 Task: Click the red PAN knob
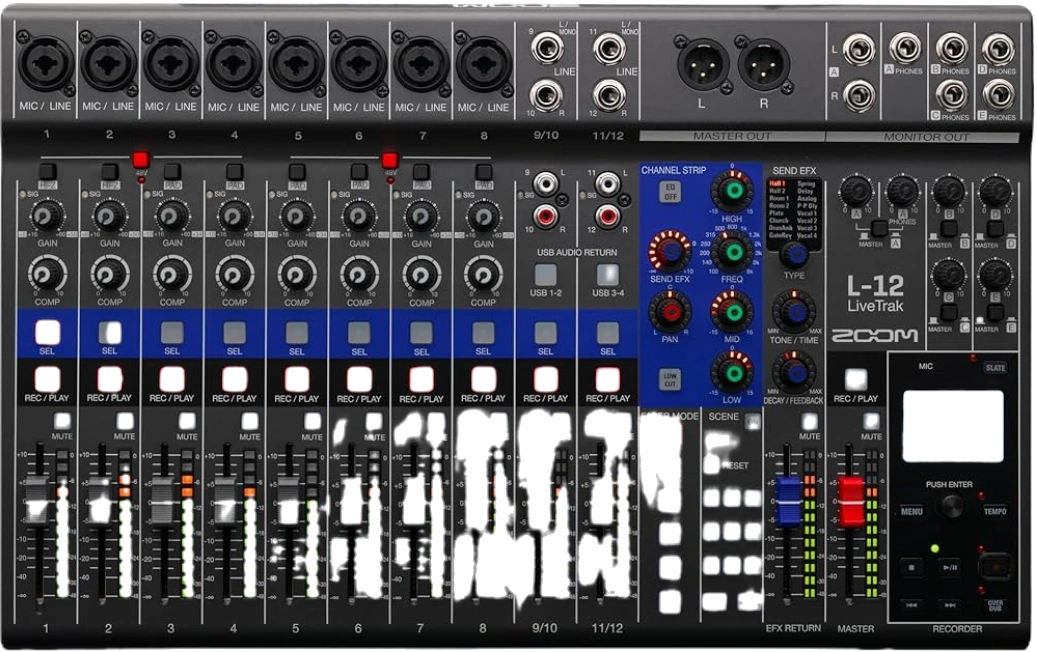pyautogui.click(x=670, y=311)
